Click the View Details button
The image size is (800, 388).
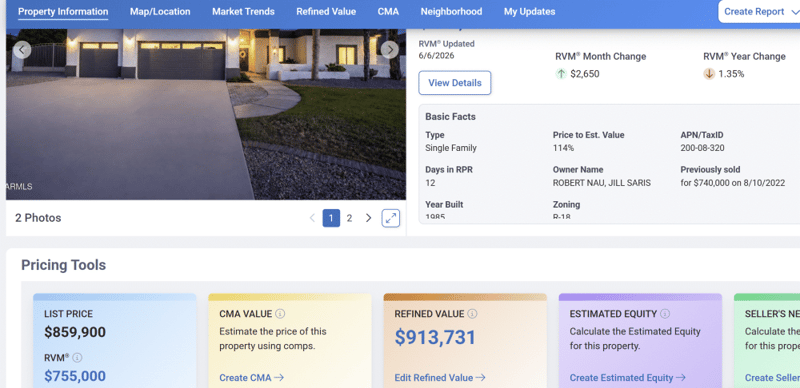455,83
